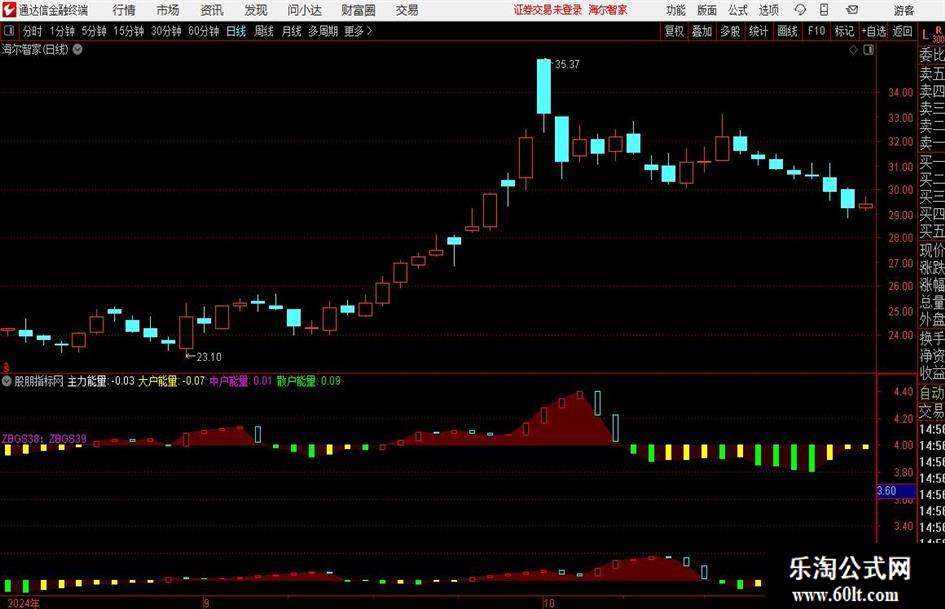
Task: Open the customer service headset icon
Action: pos(800,10)
